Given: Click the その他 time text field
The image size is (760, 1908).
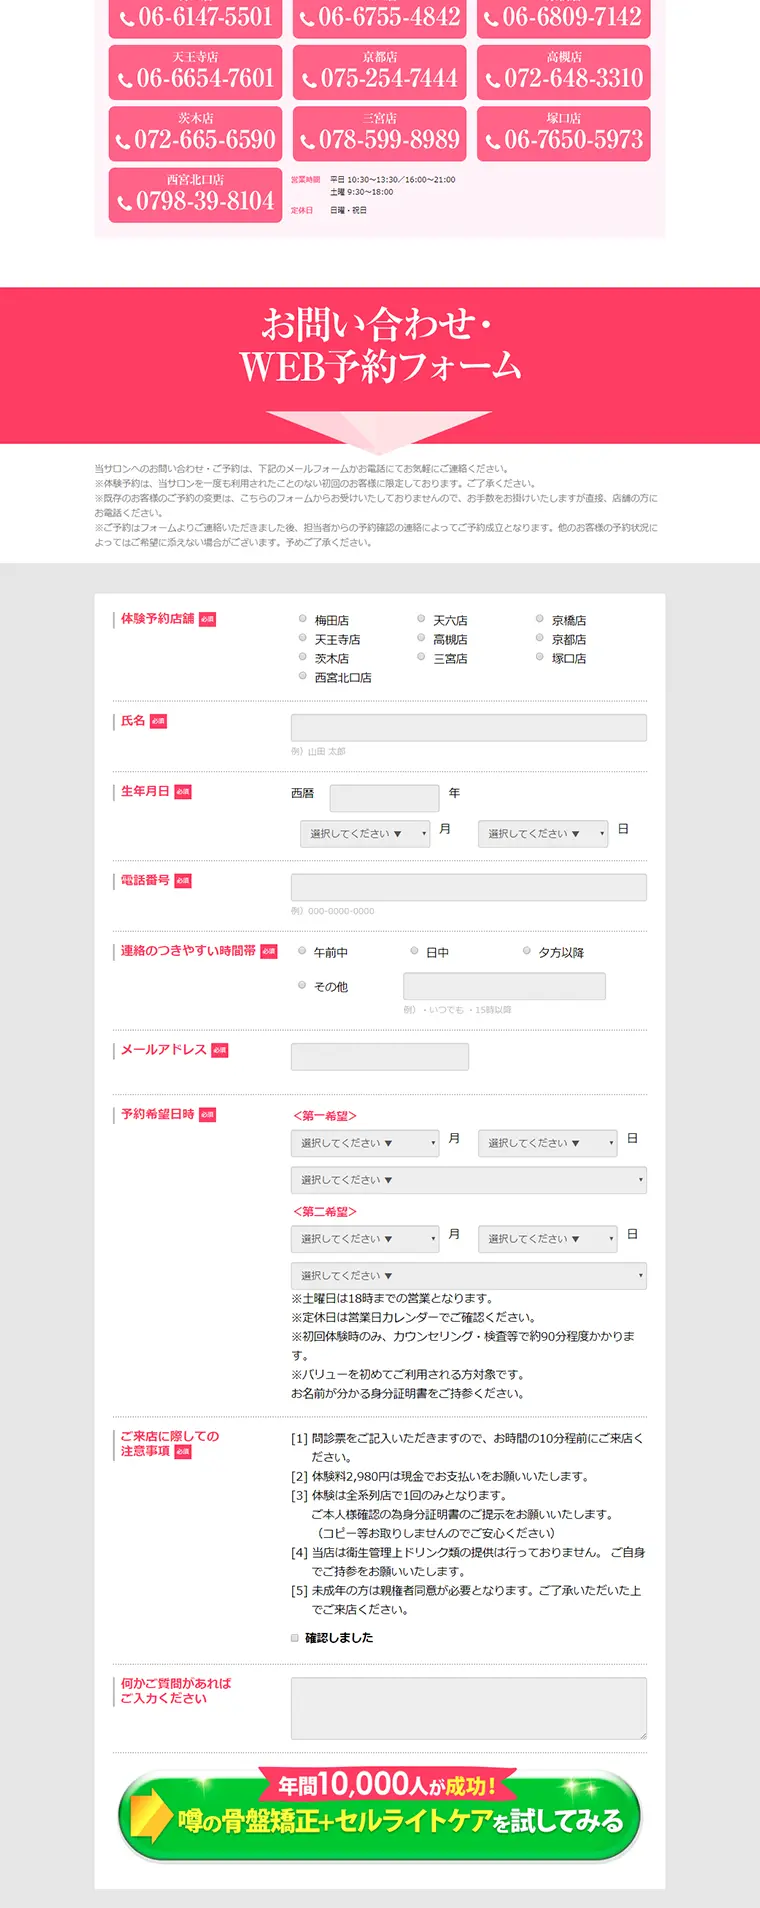Looking at the screenshot, I should tap(504, 986).
